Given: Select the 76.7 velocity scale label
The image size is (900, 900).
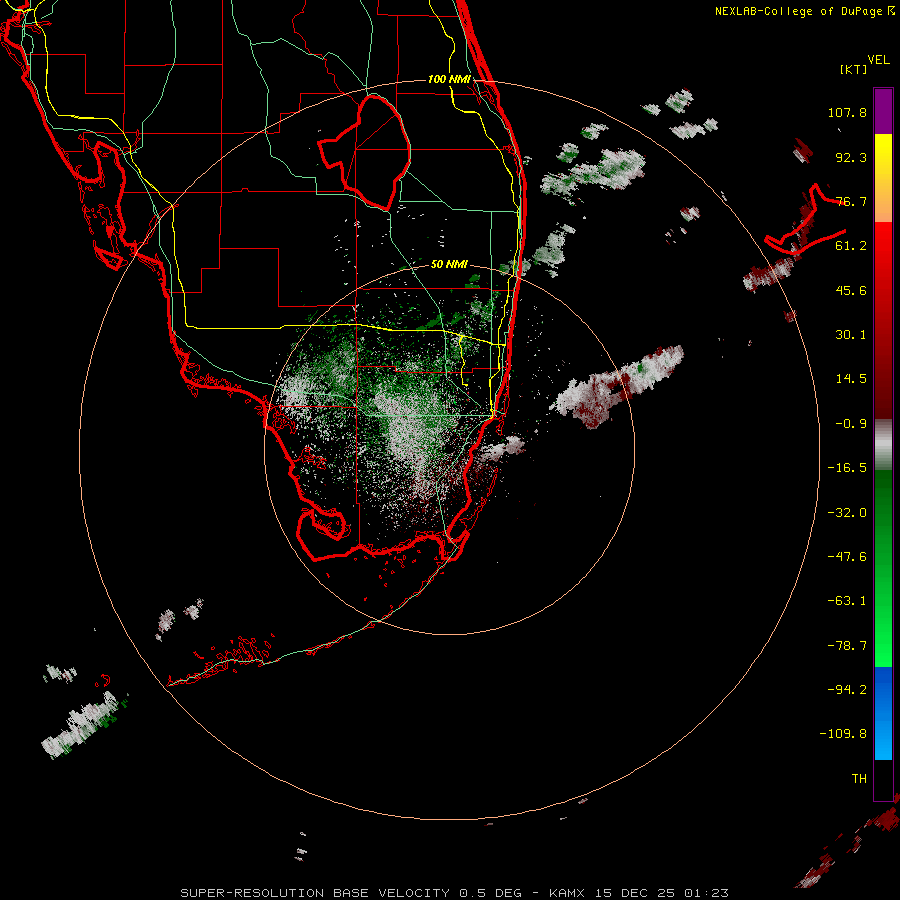Looking at the screenshot, I should [x=851, y=201].
